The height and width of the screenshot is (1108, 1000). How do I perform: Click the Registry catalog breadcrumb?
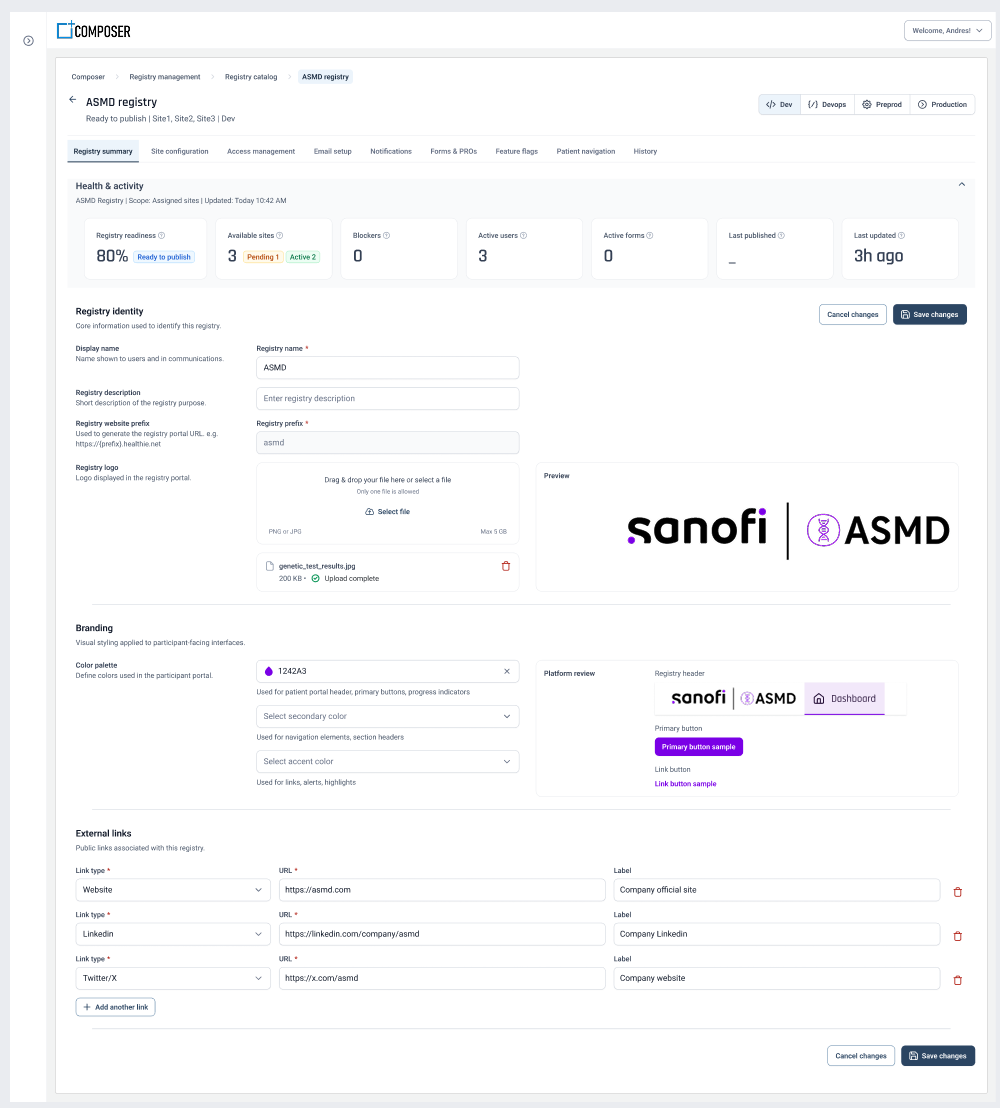251,77
